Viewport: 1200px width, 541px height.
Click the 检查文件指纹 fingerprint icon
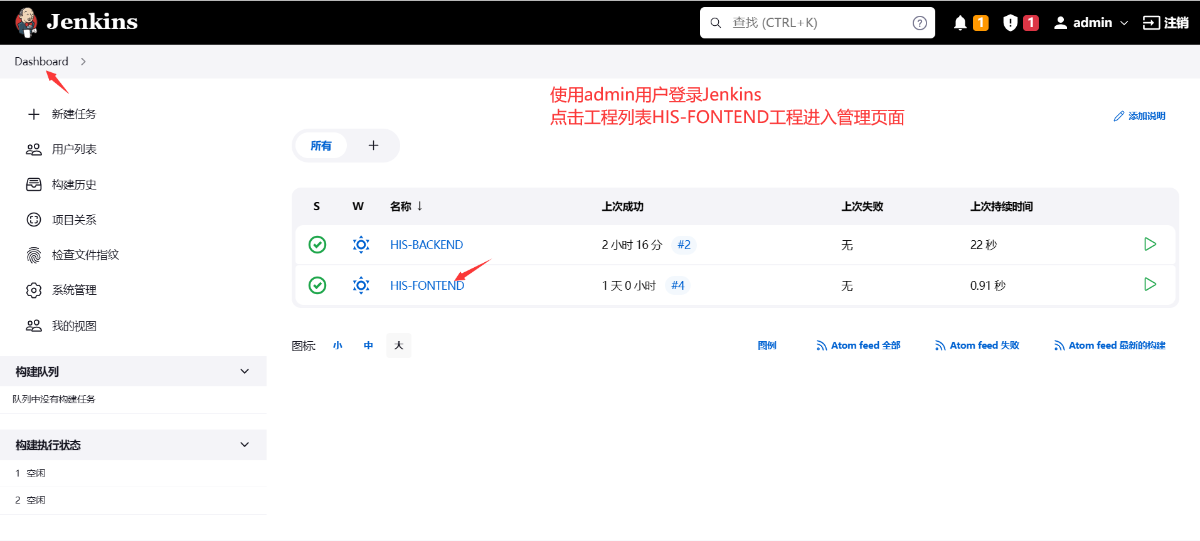[x=33, y=255]
